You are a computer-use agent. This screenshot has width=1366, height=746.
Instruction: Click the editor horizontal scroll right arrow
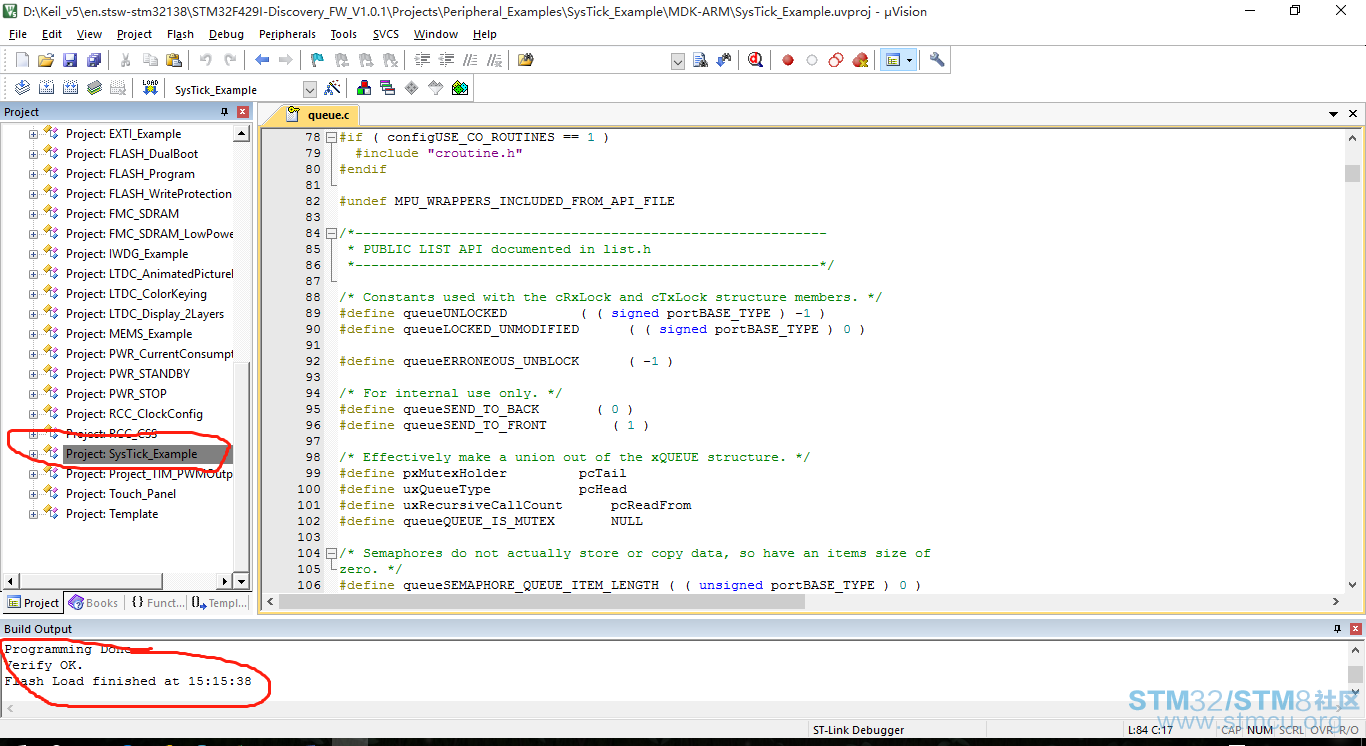point(1336,602)
